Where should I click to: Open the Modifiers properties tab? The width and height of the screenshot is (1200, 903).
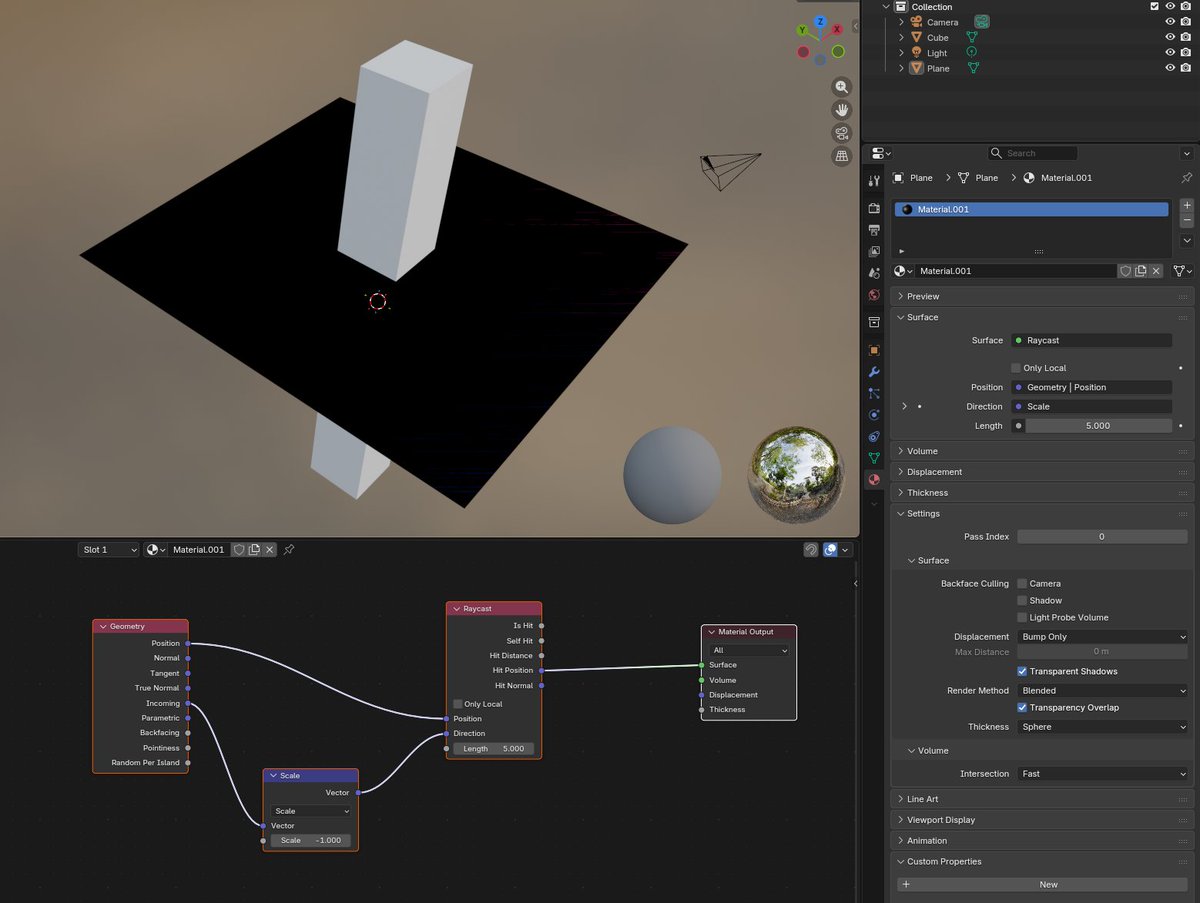(x=874, y=372)
